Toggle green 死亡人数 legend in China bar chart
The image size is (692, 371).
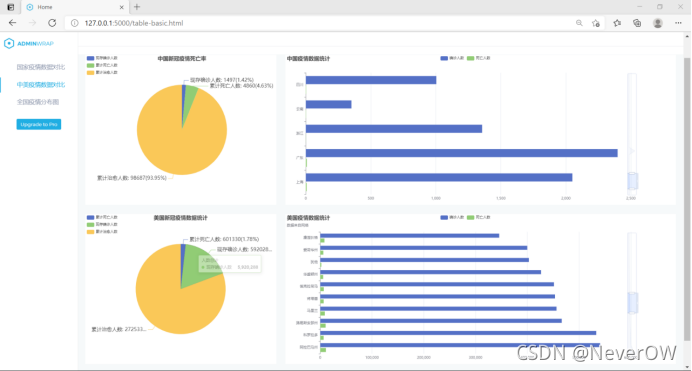[x=478, y=58]
